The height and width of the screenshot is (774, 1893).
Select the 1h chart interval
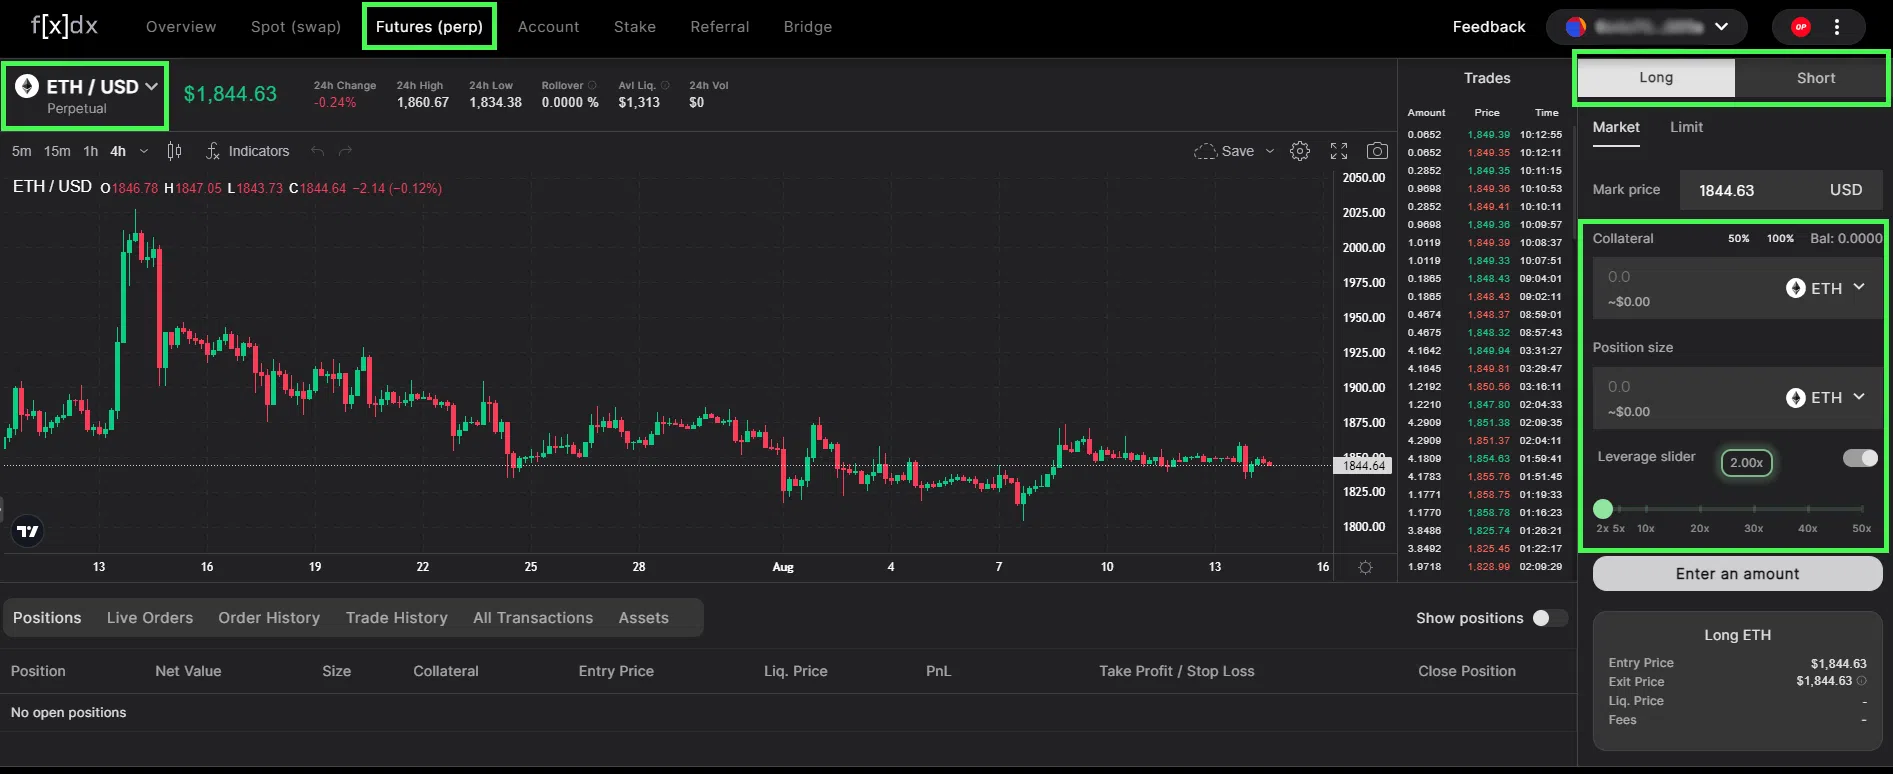click(91, 151)
